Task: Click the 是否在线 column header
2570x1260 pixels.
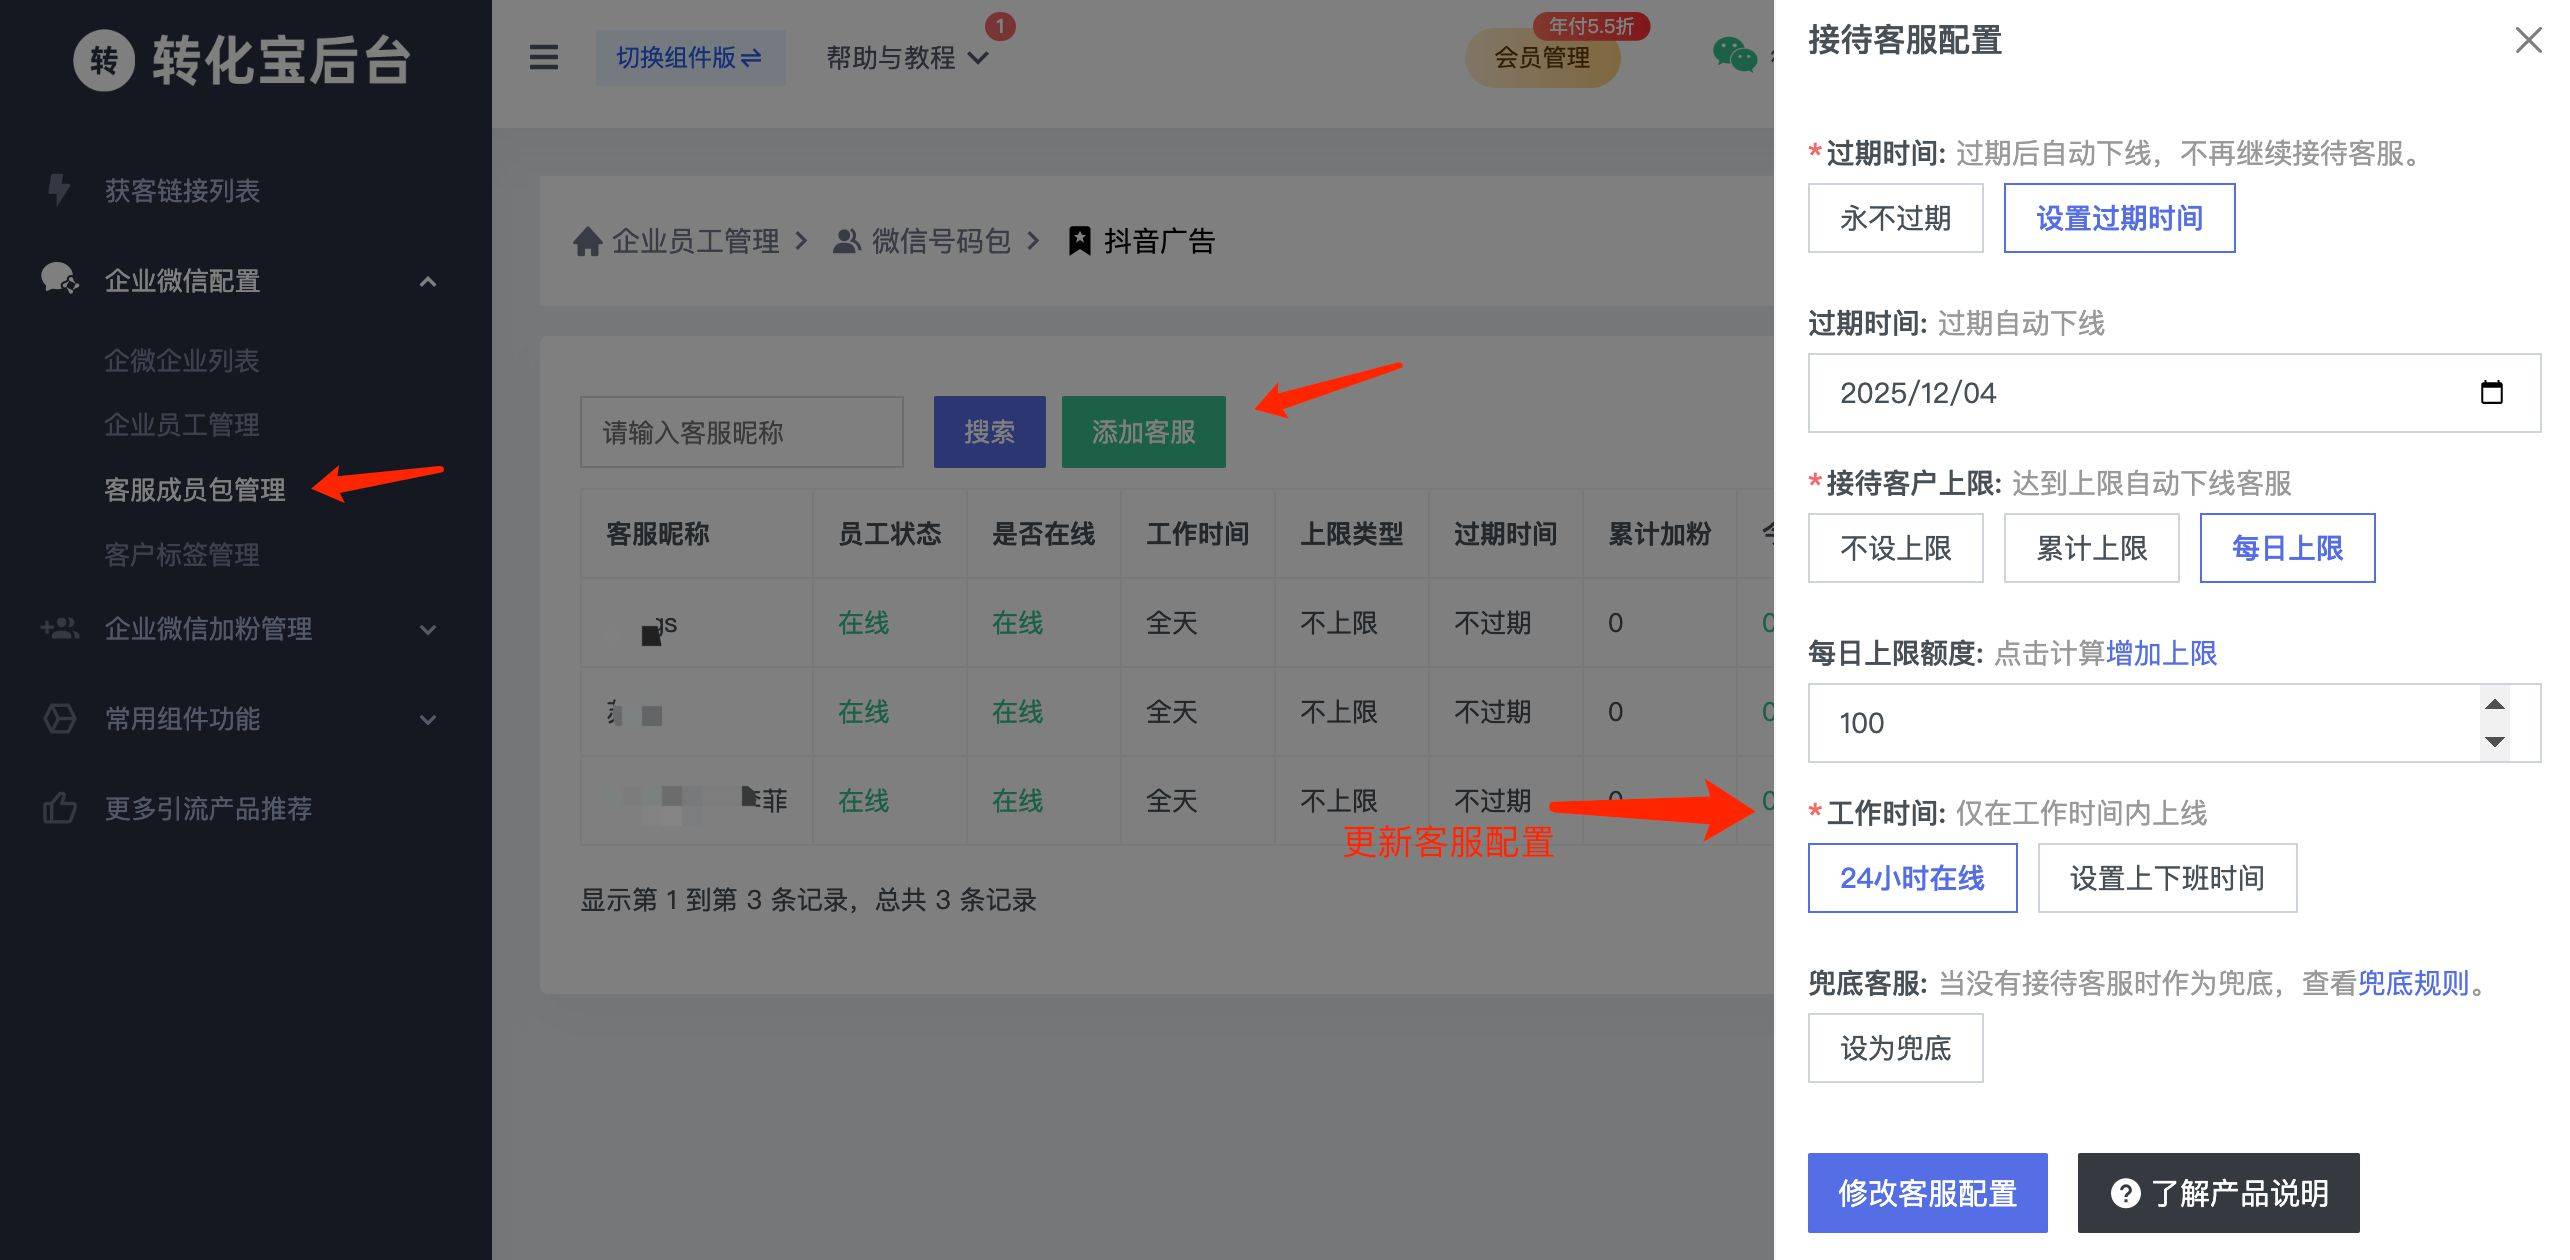Action: coord(1043,534)
